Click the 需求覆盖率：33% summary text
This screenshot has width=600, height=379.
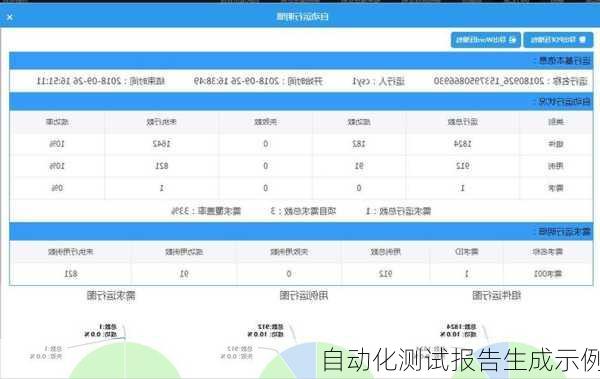[206, 211]
